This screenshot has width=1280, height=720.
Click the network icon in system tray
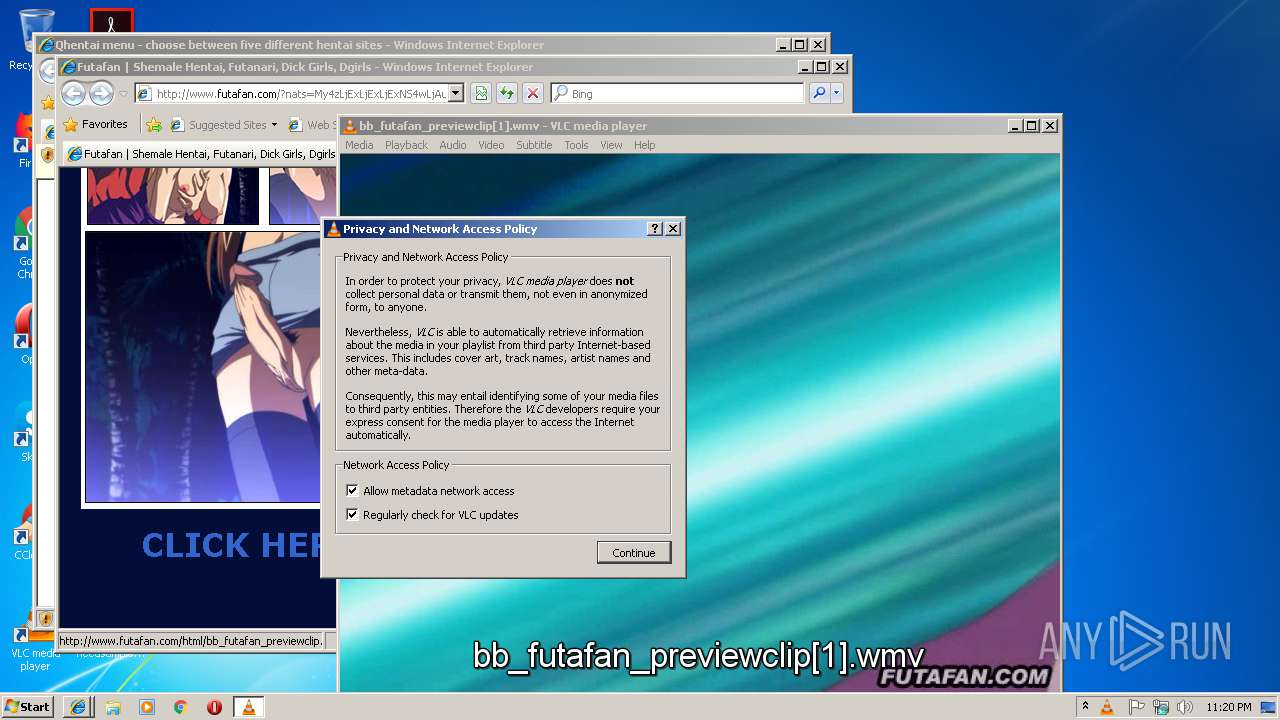point(1160,707)
